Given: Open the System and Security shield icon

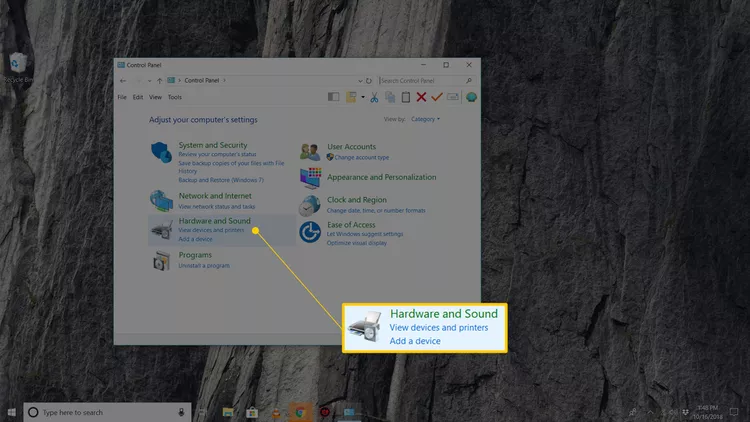Looking at the screenshot, I should point(161,153).
